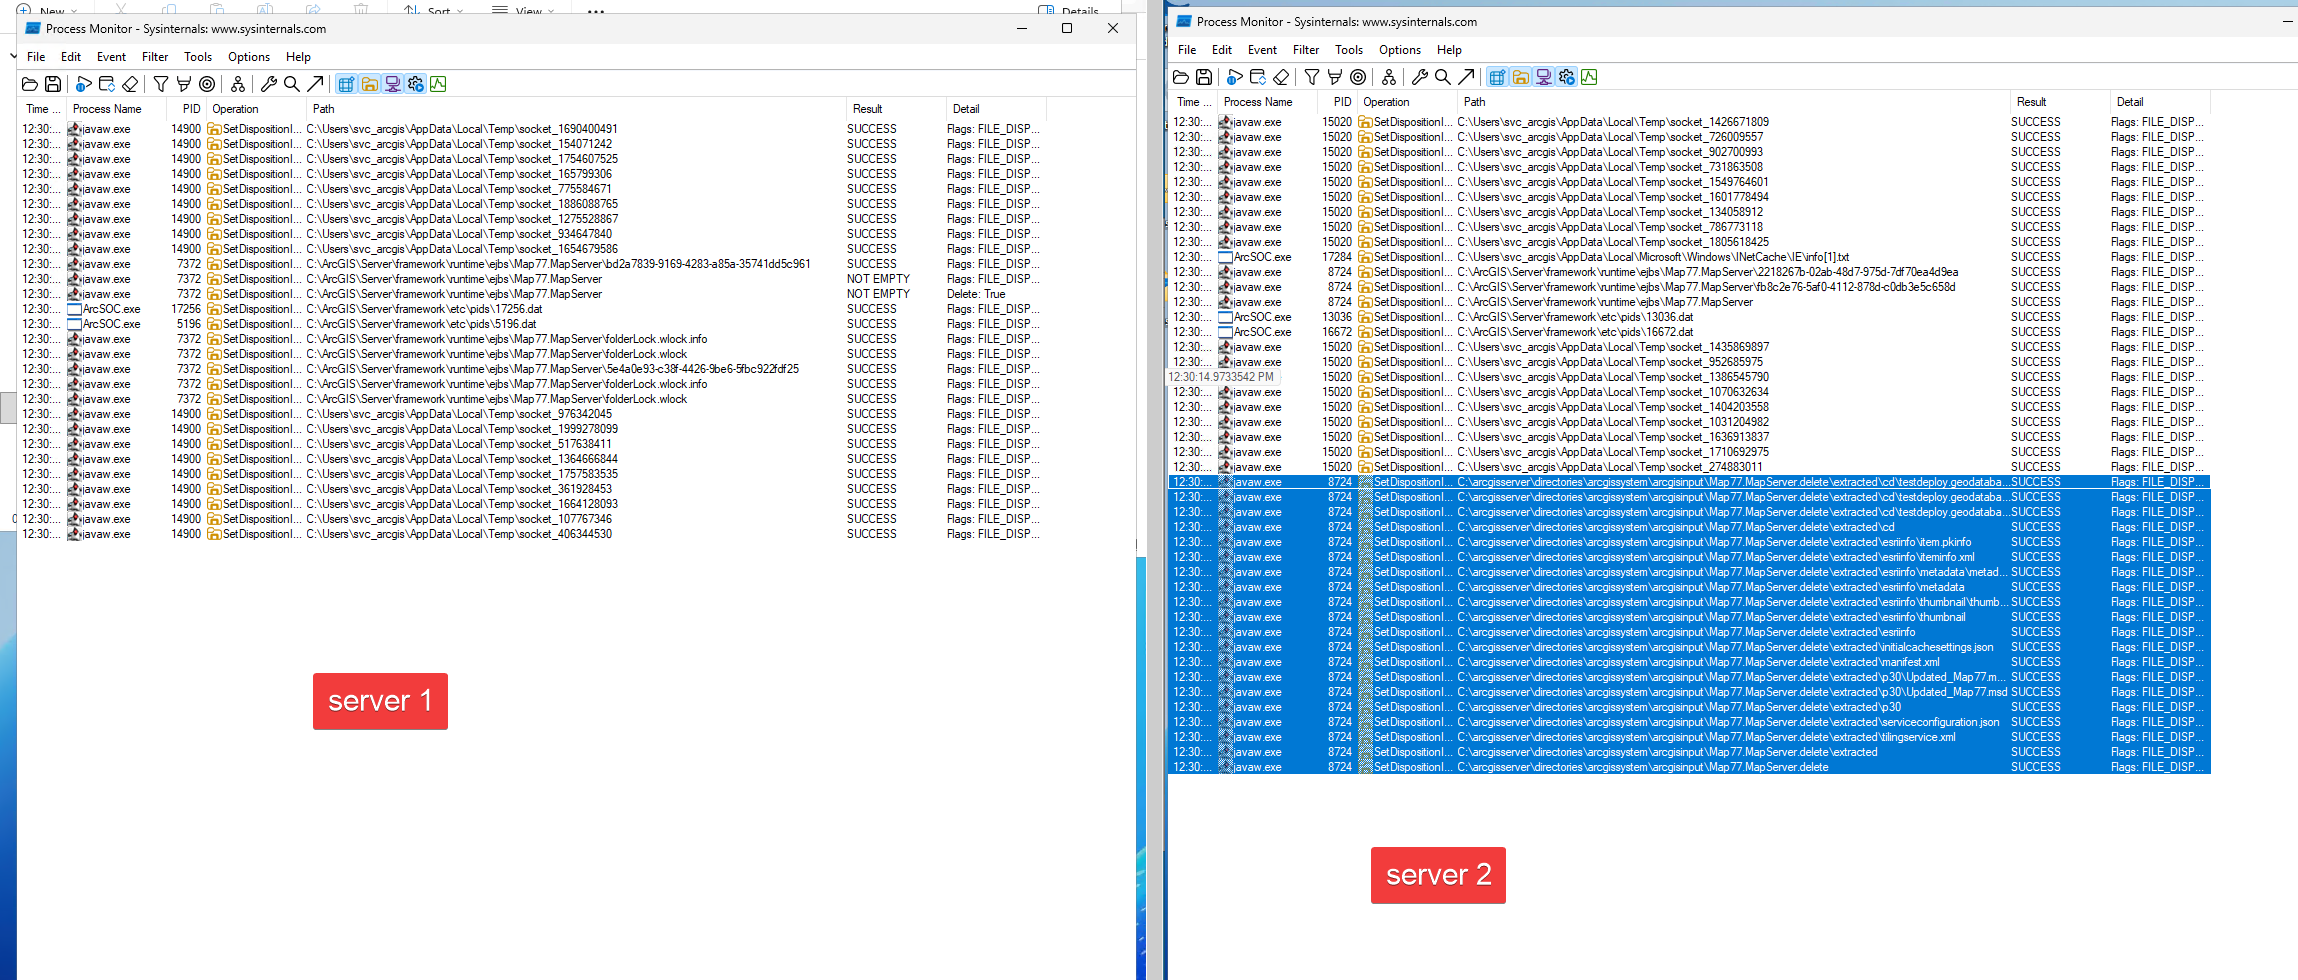Open Event menu in server 1 window
2298x980 pixels.
tap(111, 57)
